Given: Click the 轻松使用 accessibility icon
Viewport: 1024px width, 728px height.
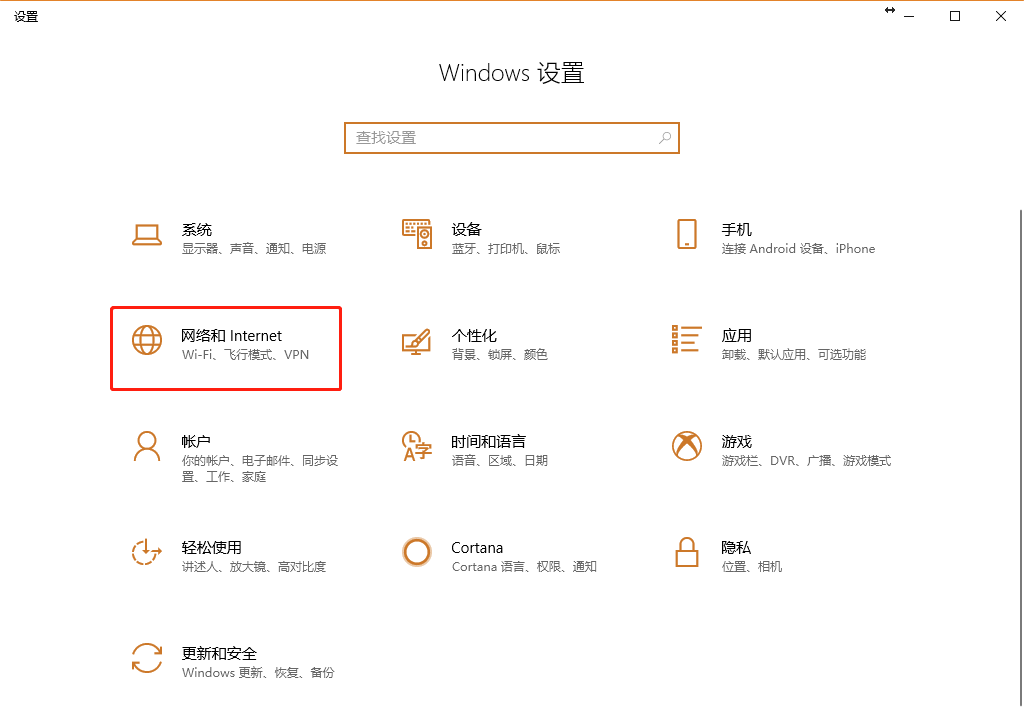Looking at the screenshot, I should point(147,553).
